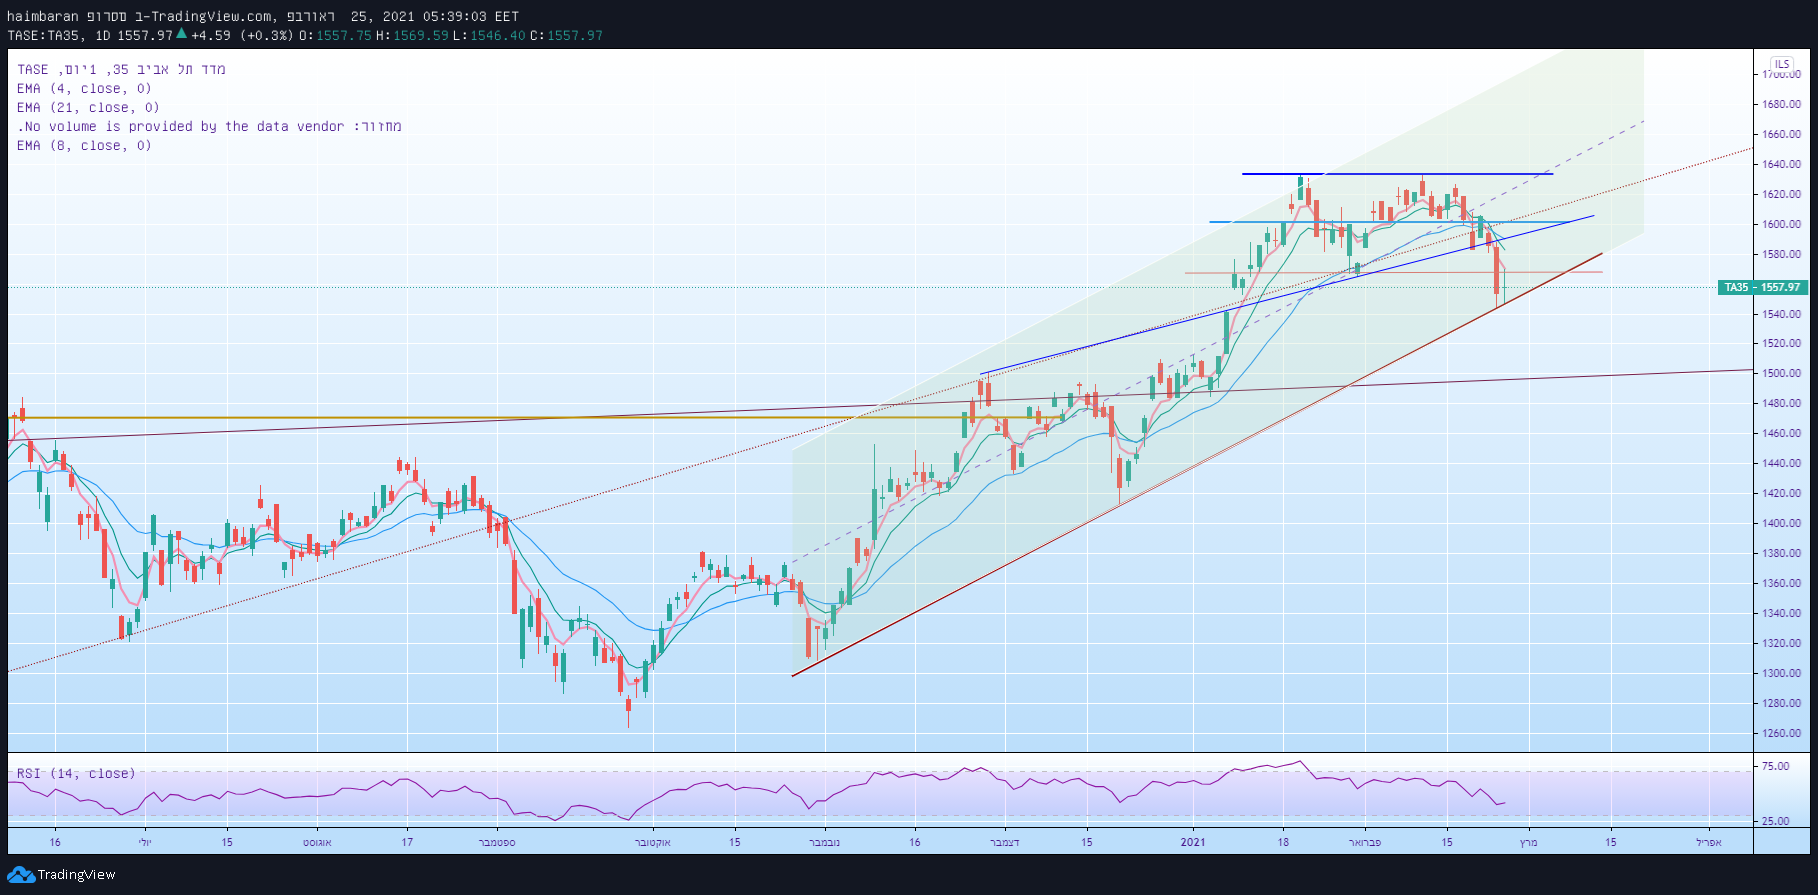Select the dark blue resistance line near 1633

[1397, 174]
